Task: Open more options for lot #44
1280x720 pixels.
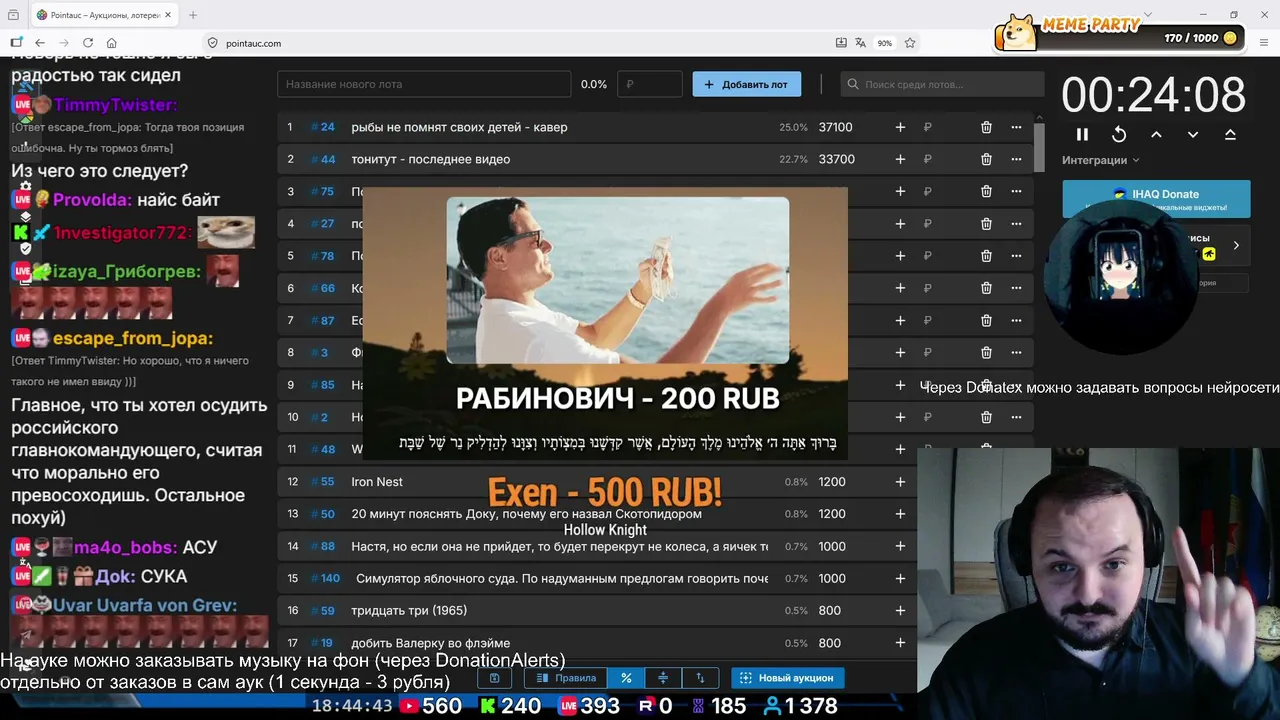Action: click(1016, 159)
